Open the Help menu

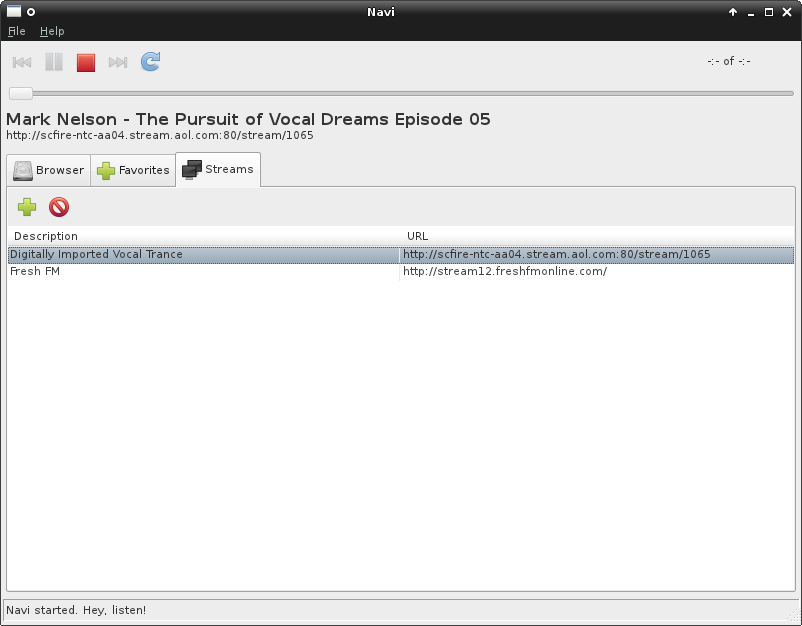pyautogui.click(x=52, y=31)
